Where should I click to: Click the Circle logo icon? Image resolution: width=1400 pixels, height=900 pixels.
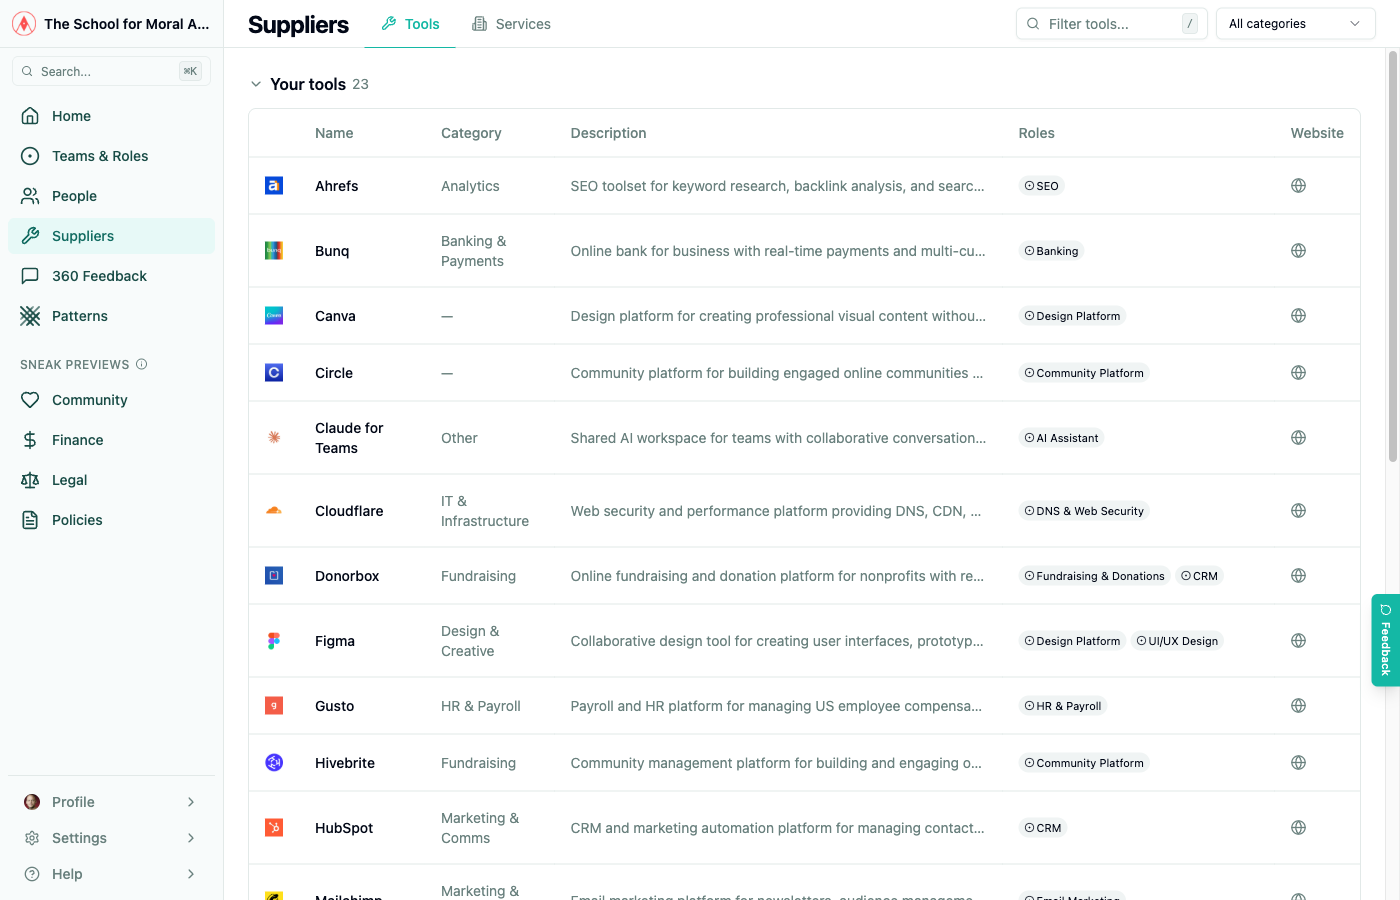[x=274, y=373]
